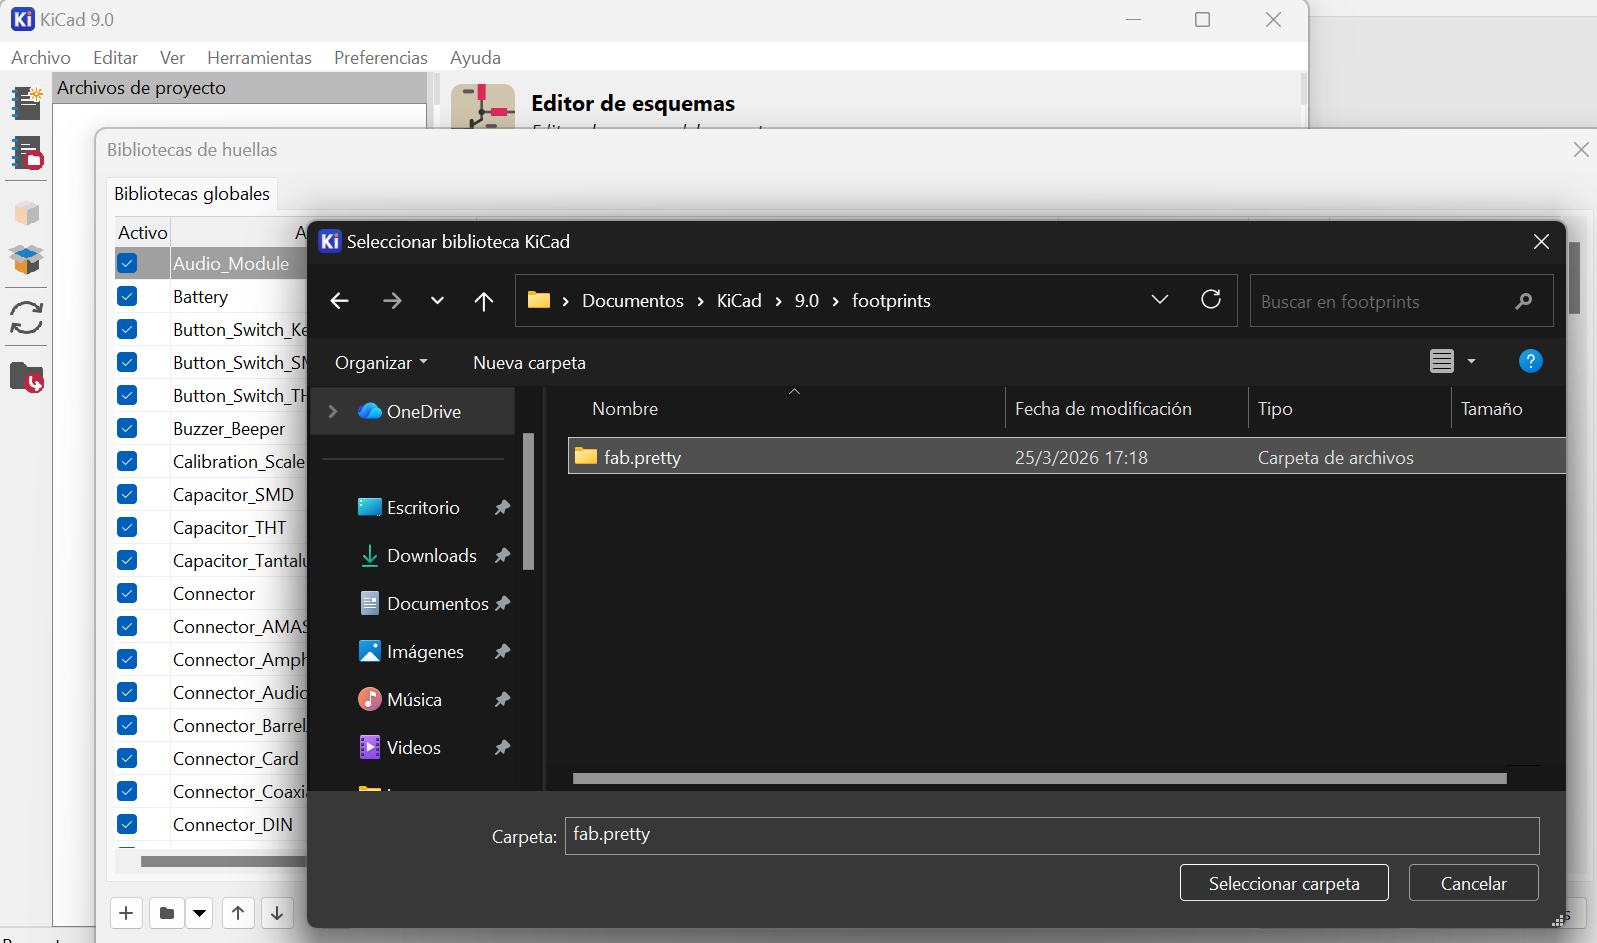Click KiCad in the address breadcrumb

(739, 301)
